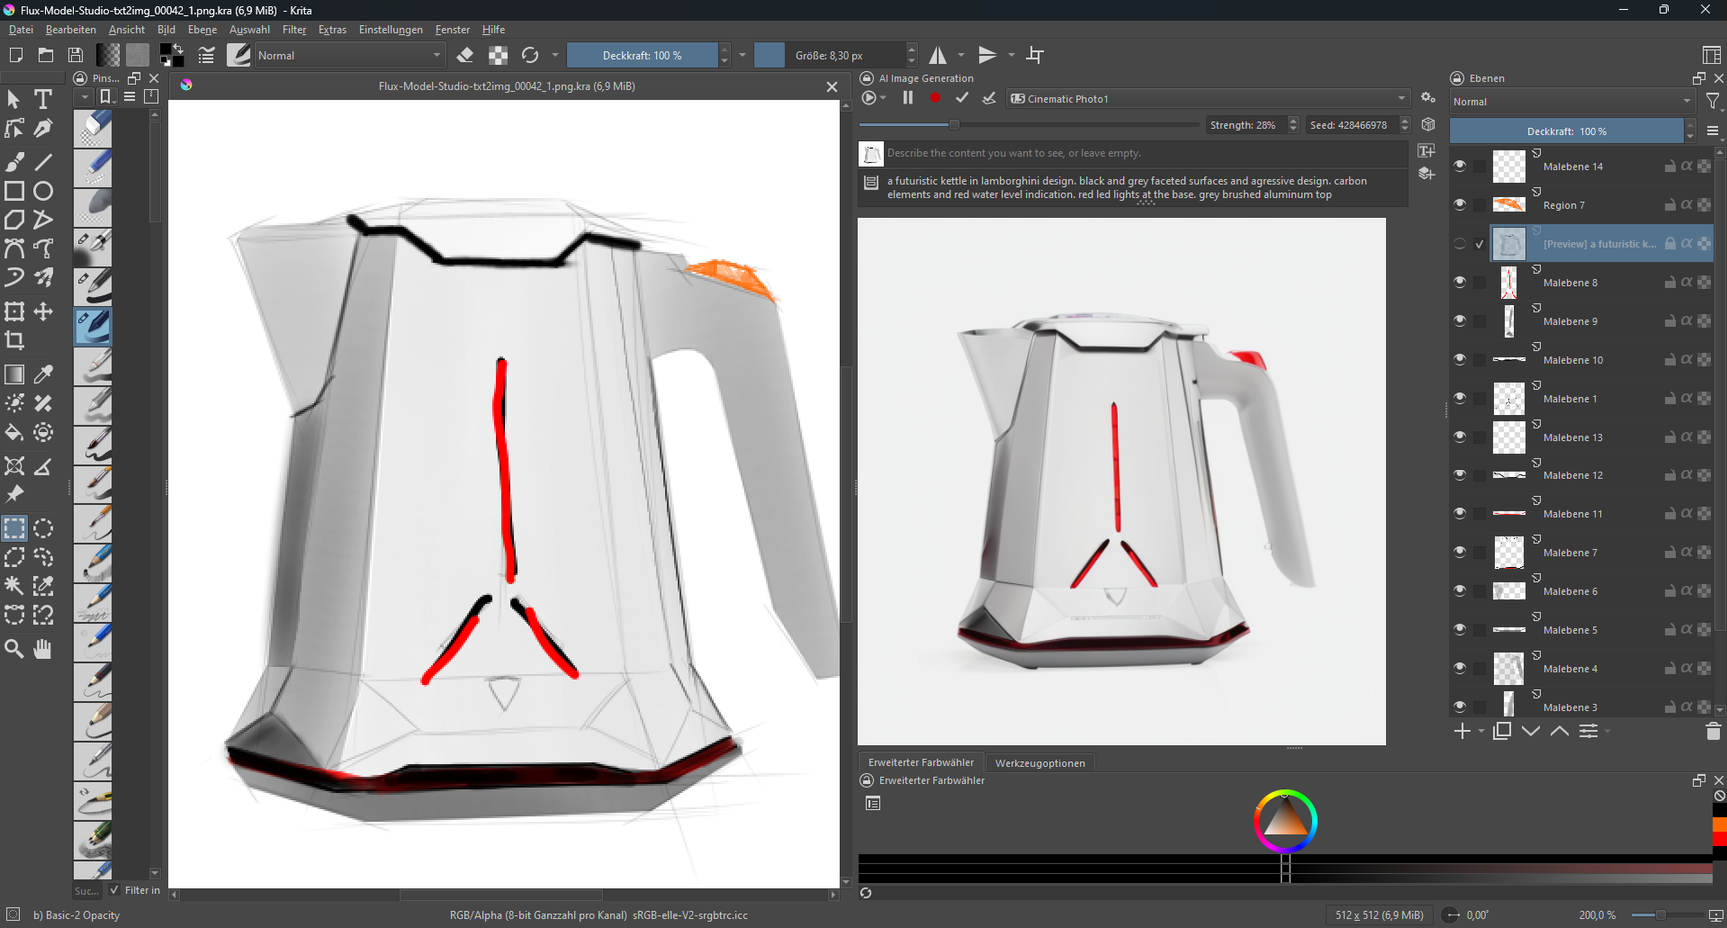1727x928 pixels.
Task: Select the Crop tool
Action: pos(15,341)
